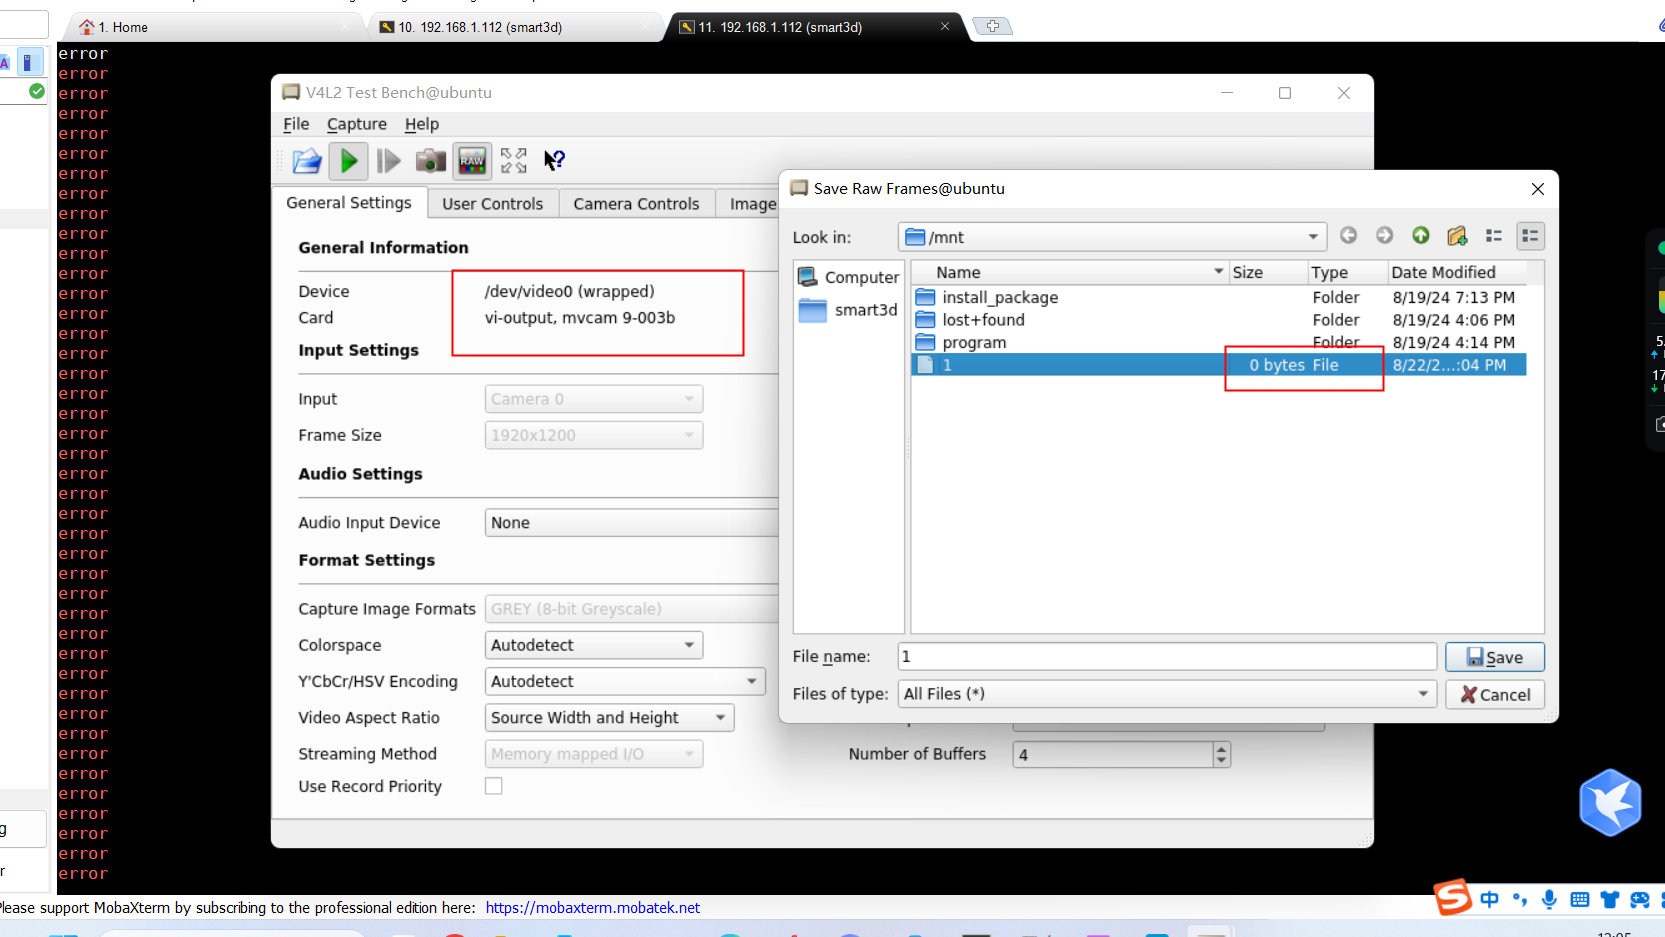
Task: Increase the Number of Buffers stepper
Action: pyautogui.click(x=1221, y=749)
